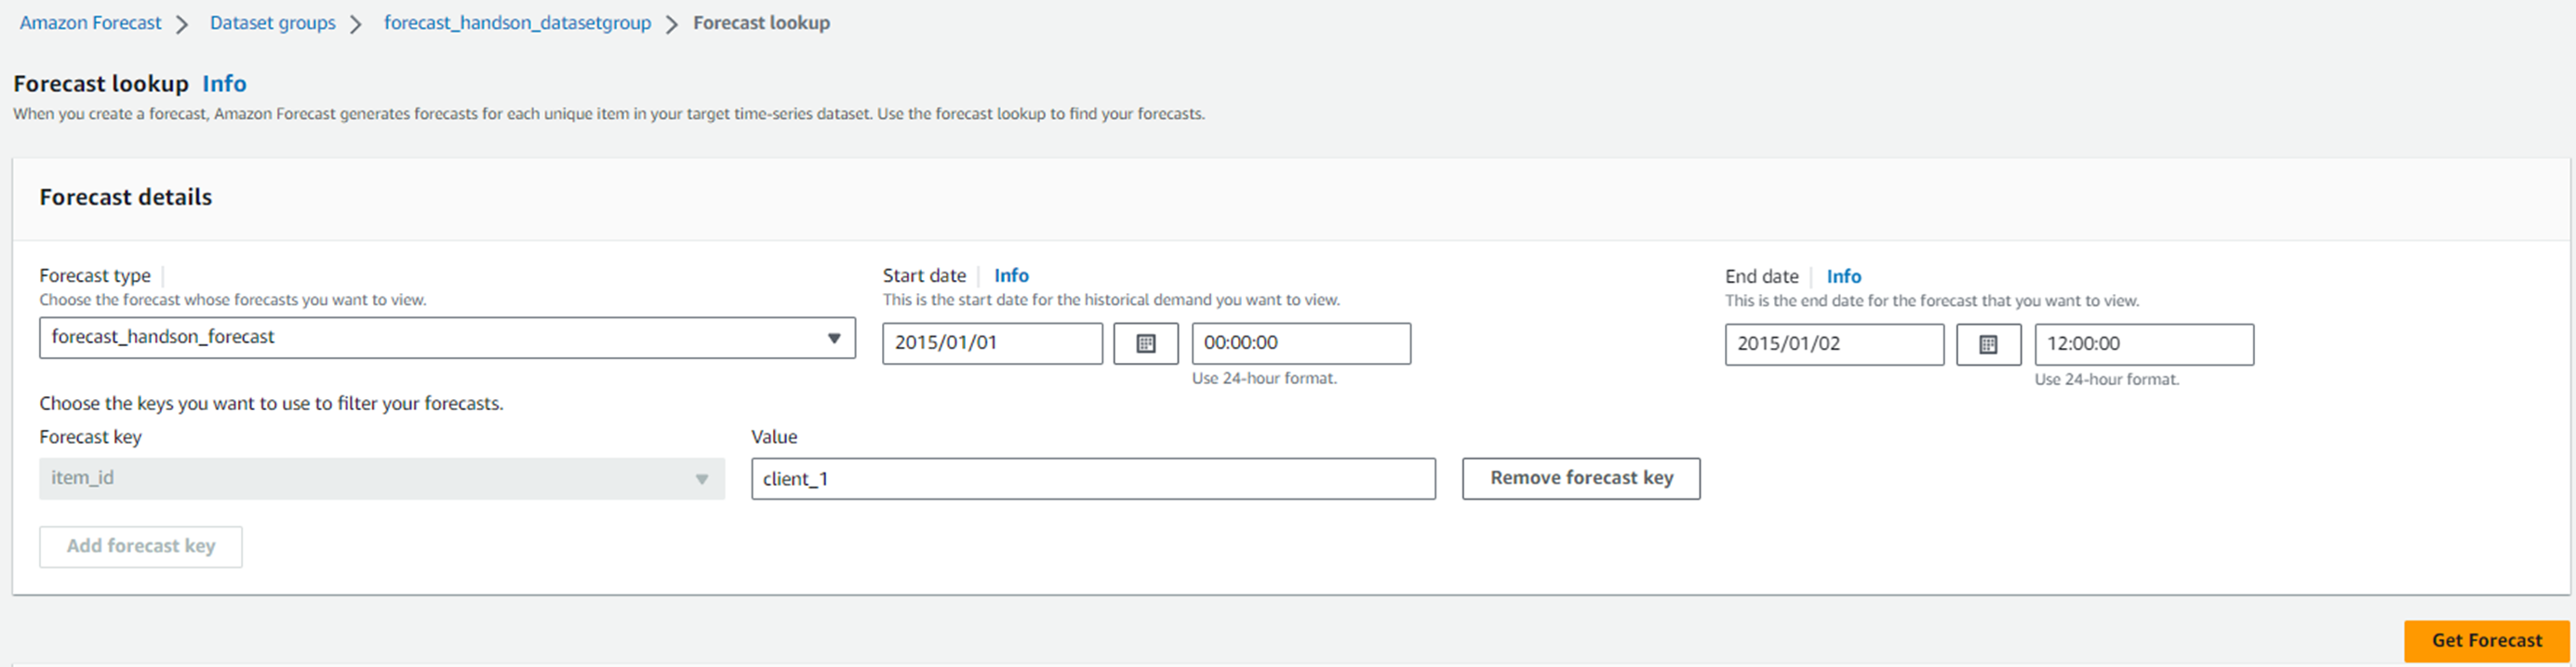
Task: Click Info link beside Start date
Action: point(1011,275)
